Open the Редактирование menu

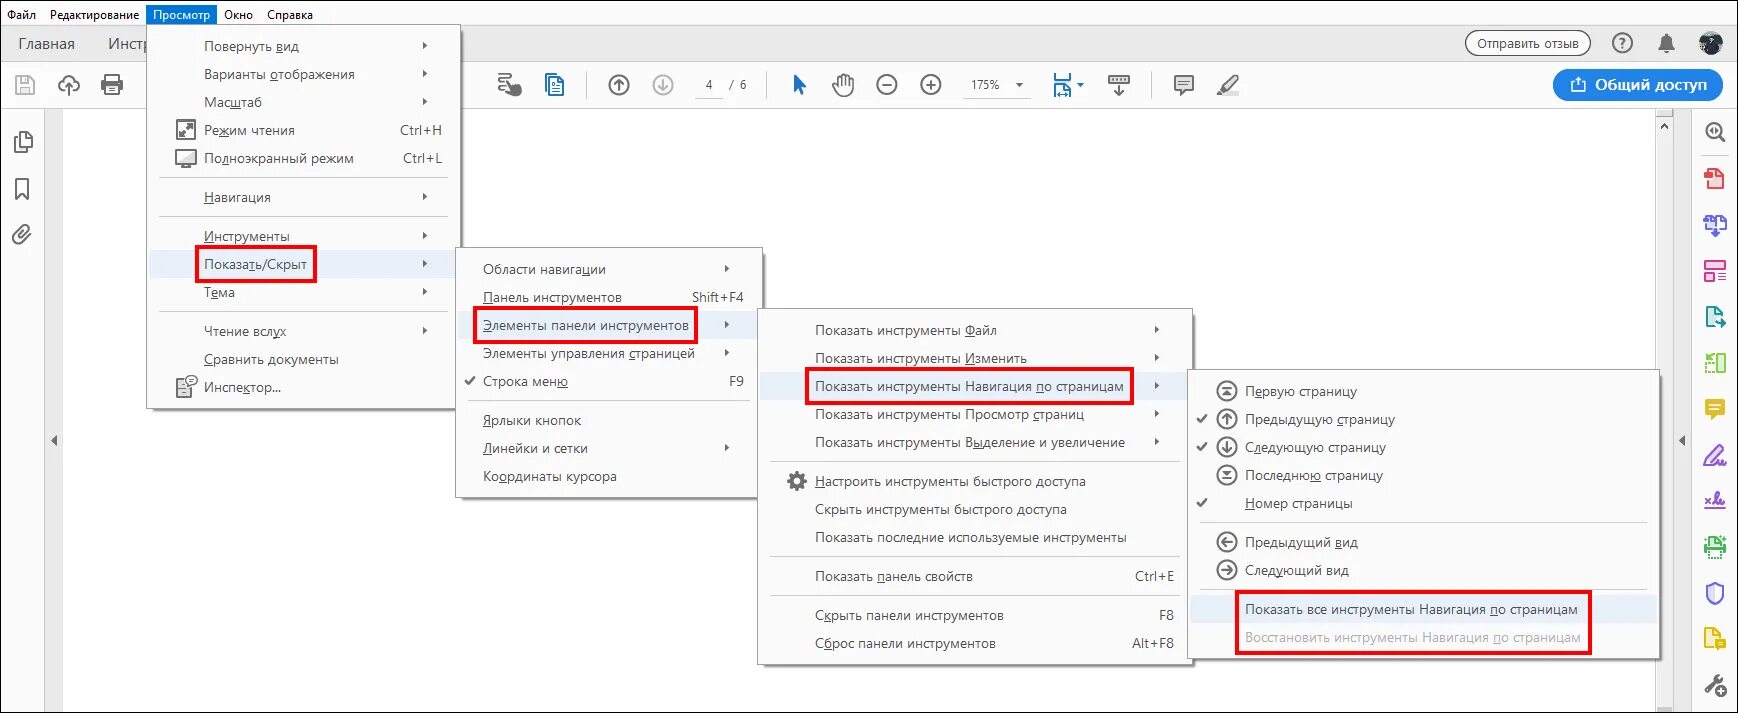click(x=95, y=15)
